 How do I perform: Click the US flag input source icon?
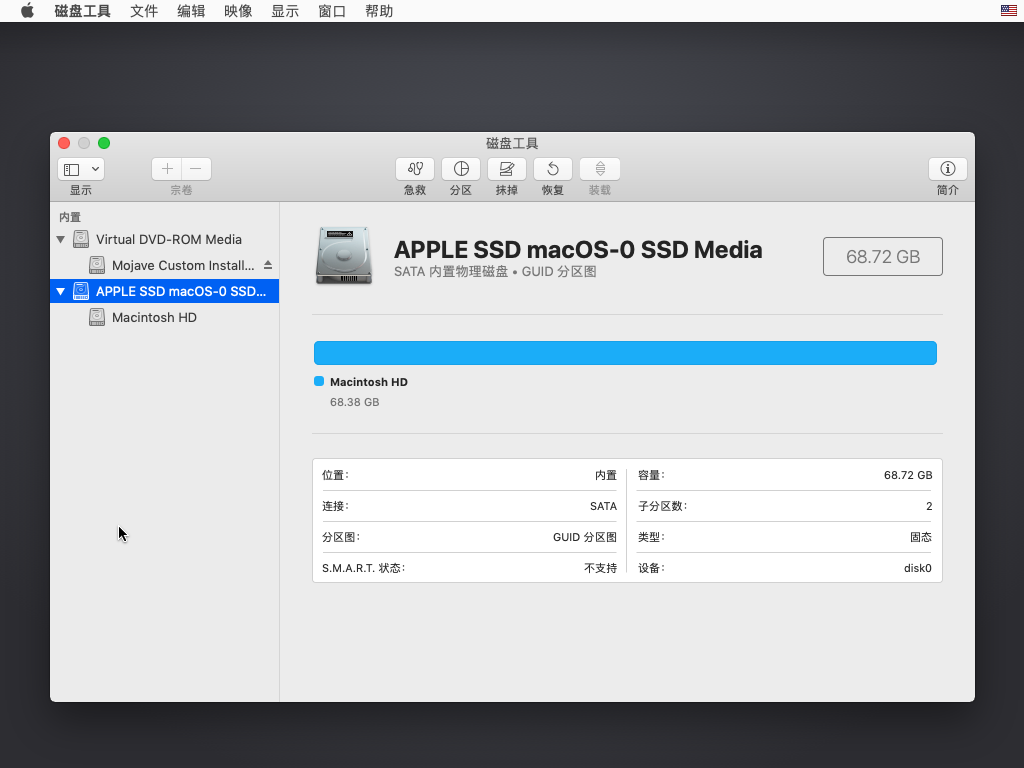tap(1008, 10)
